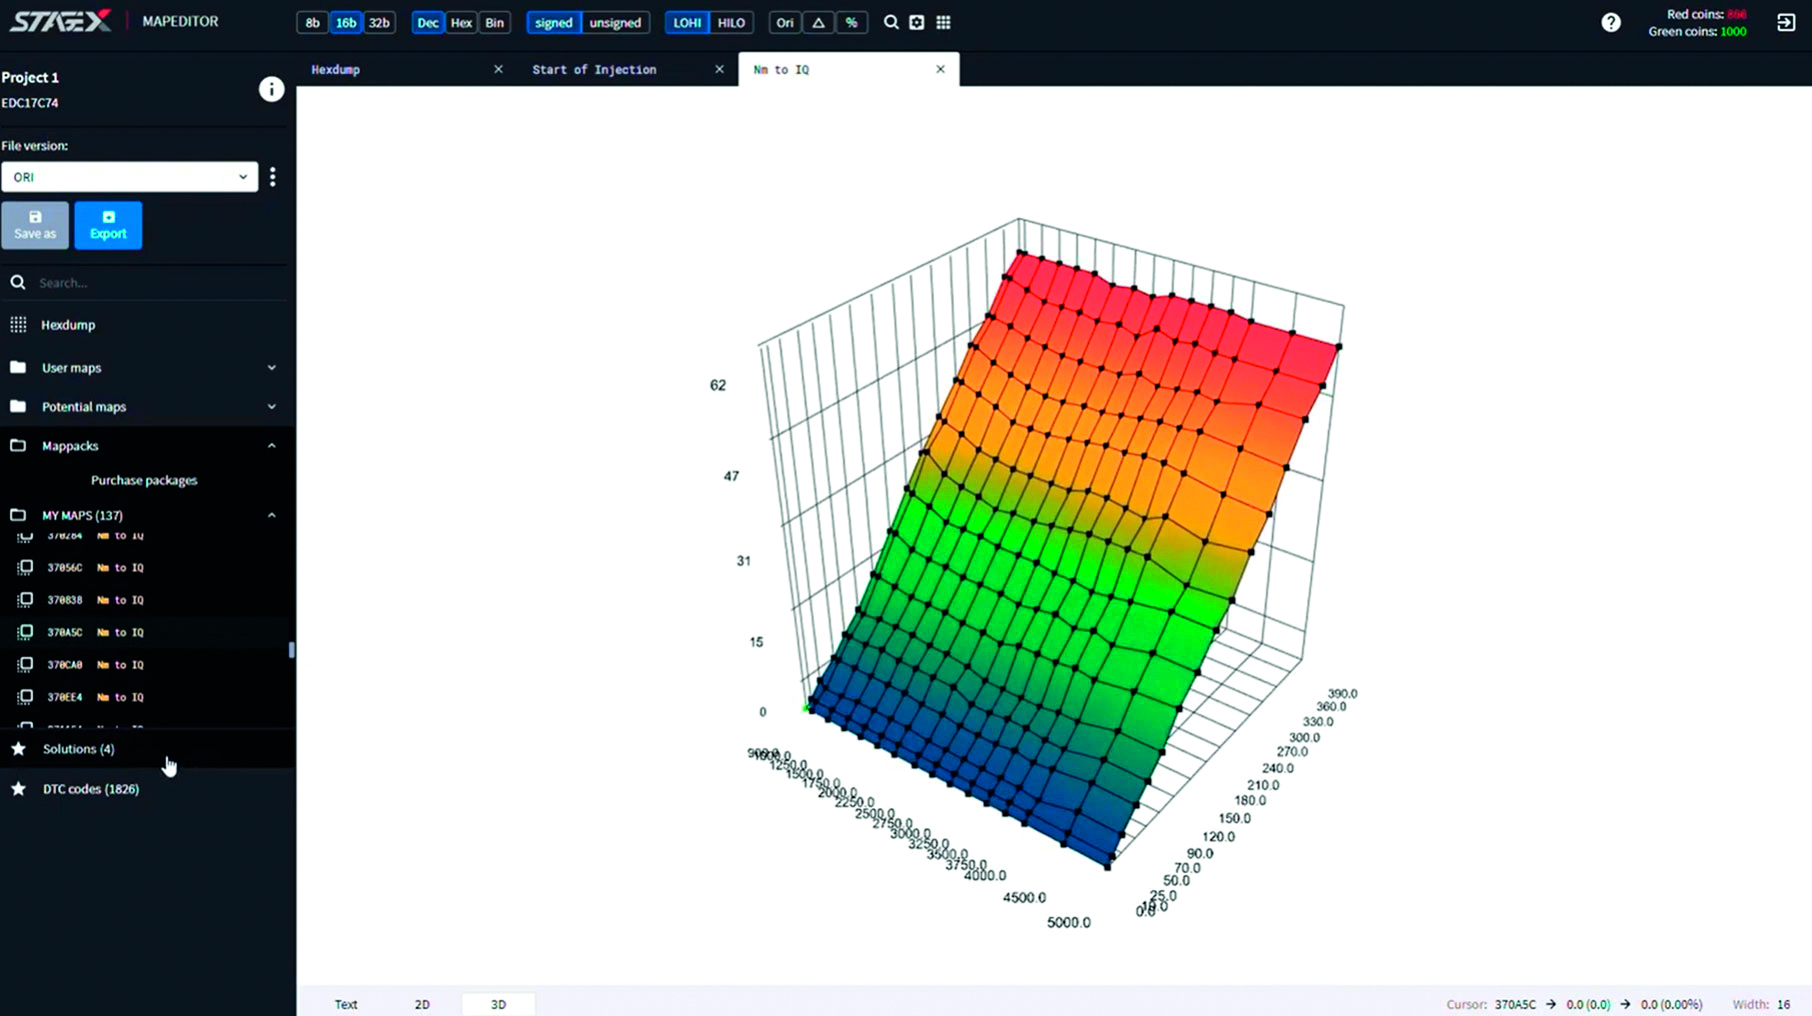
Task: Click the target icon next to search
Action: (x=917, y=22)
